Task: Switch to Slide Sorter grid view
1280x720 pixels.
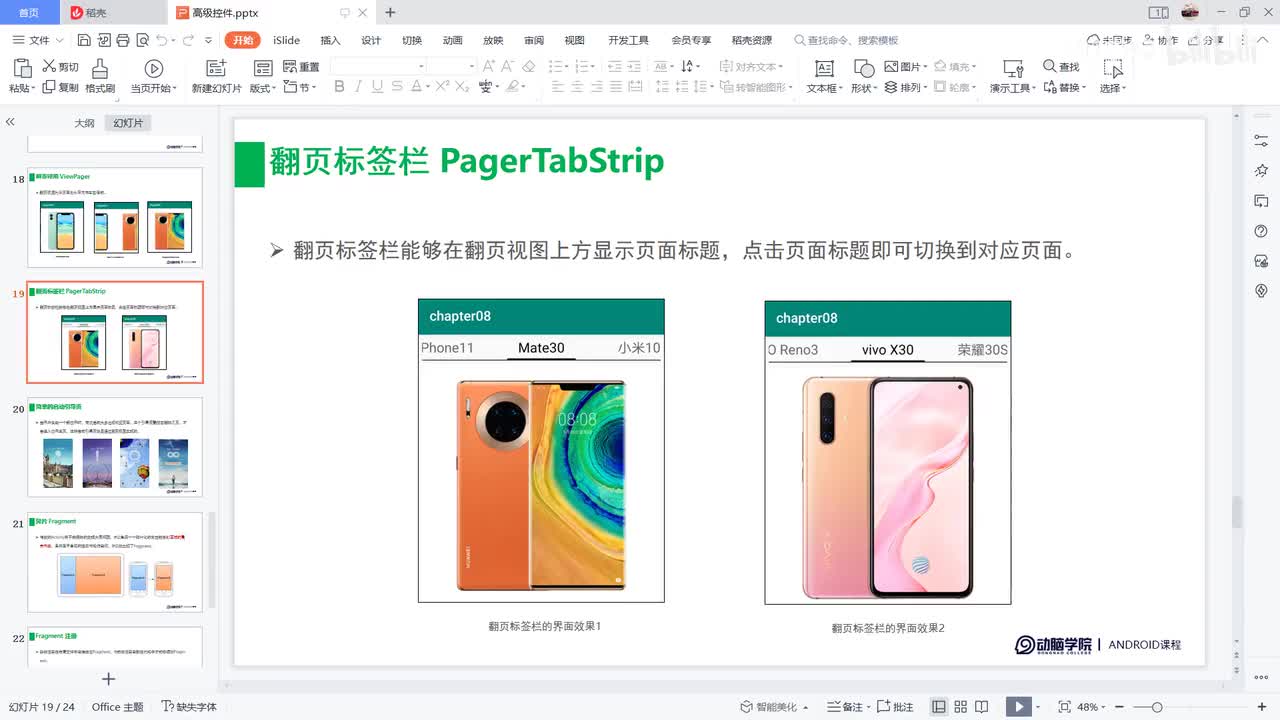Action: [x=960, y=707]
